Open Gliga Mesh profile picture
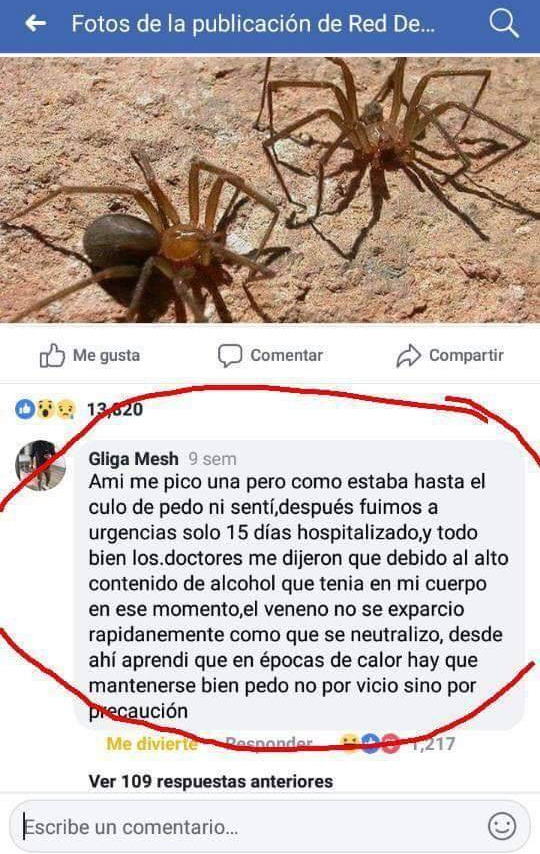The height and width of the screenshot is (854, 540). click(x=40, y=465)
